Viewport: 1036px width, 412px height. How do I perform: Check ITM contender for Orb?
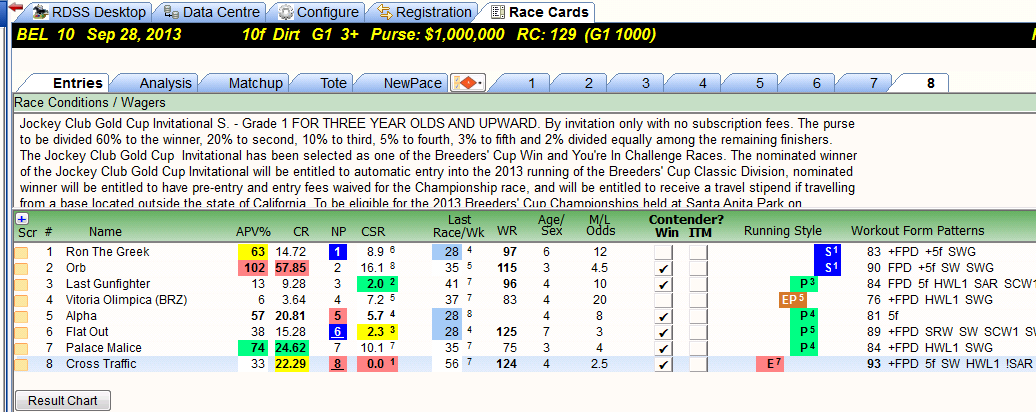tap(698, 268)
